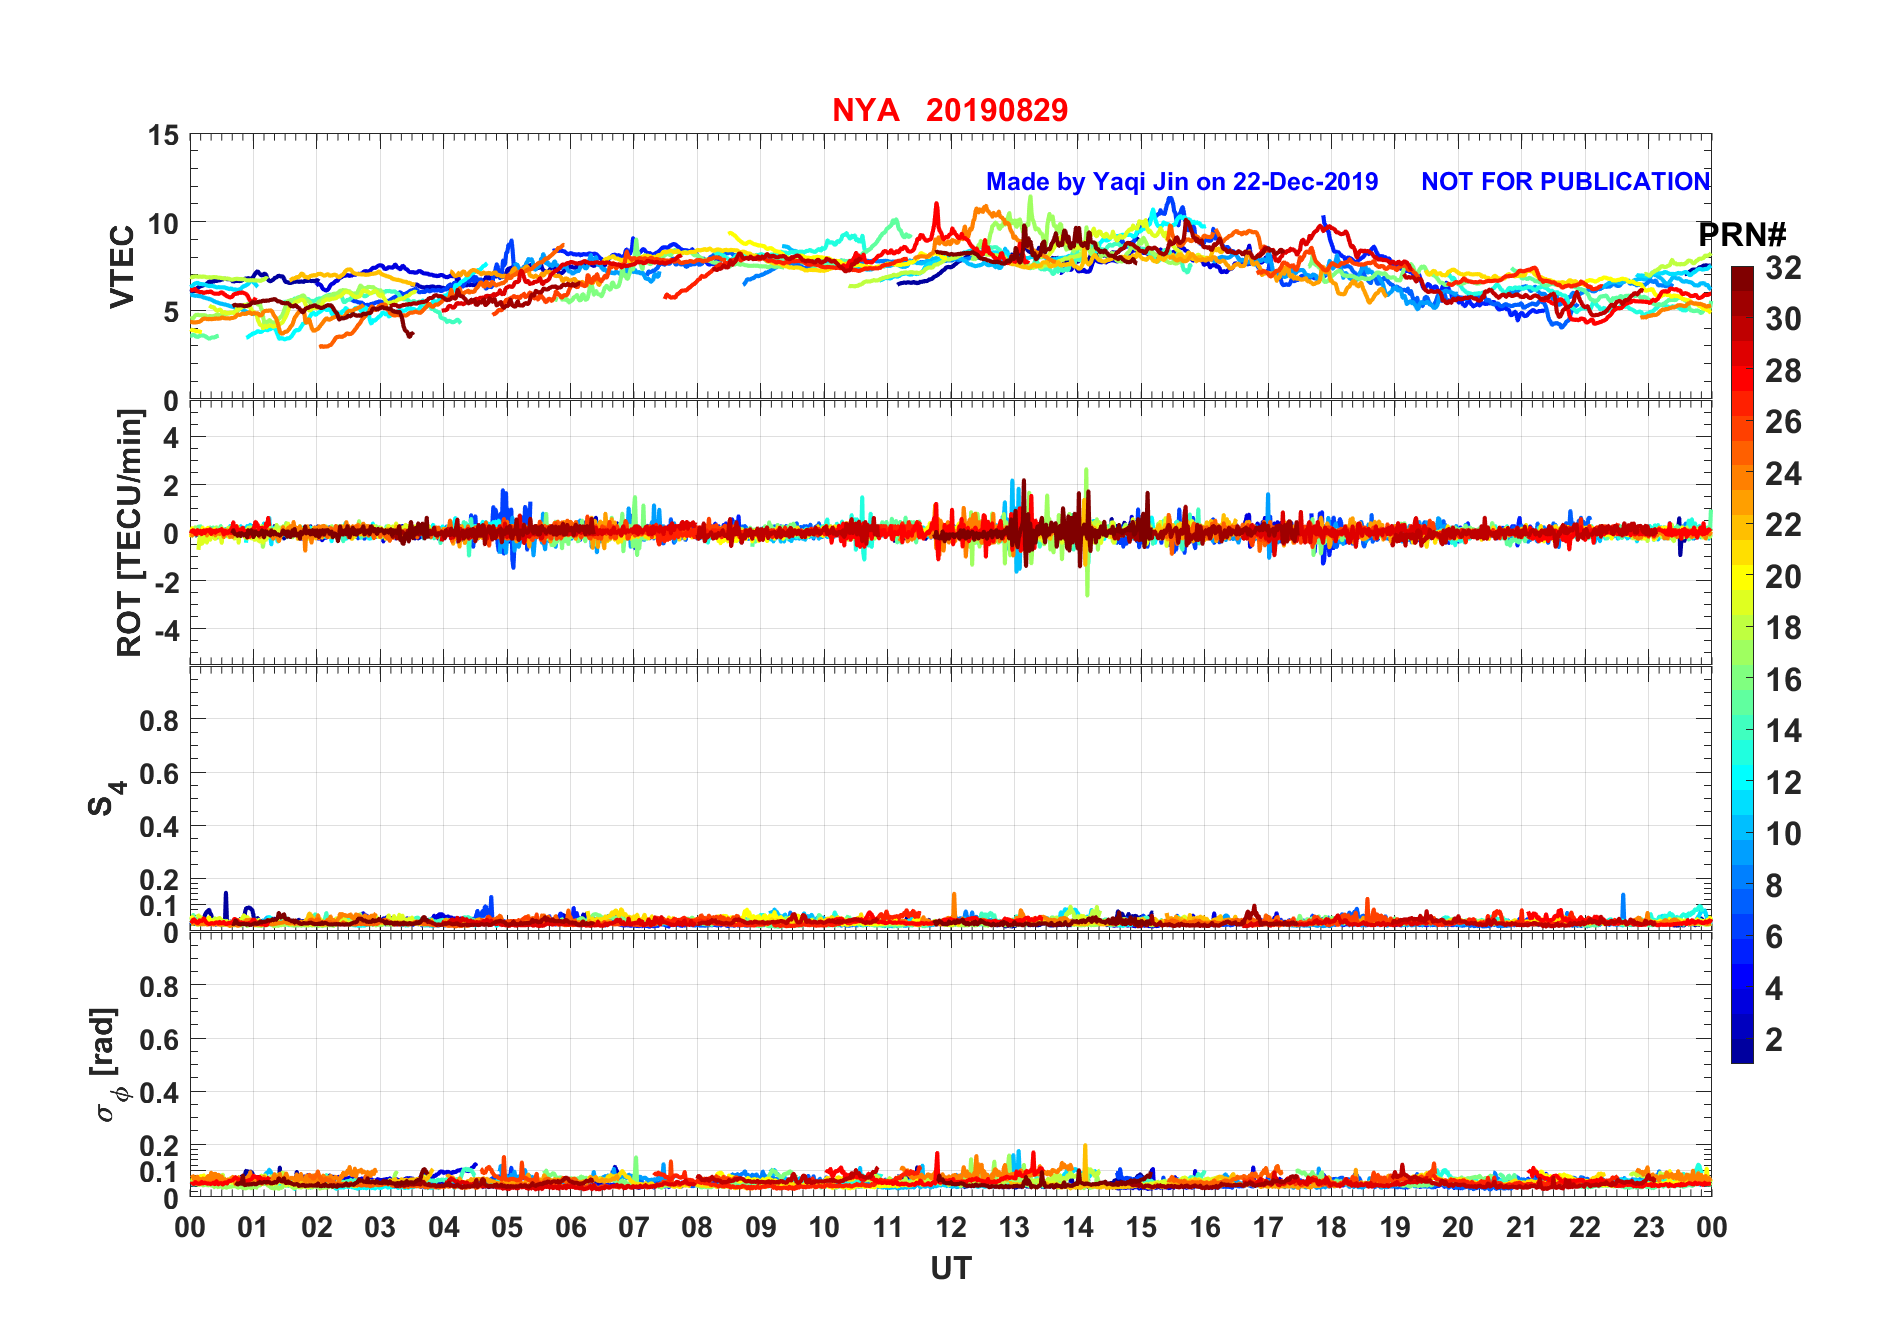Click the ROT axis tick label 2

click(x=172, y=486)
